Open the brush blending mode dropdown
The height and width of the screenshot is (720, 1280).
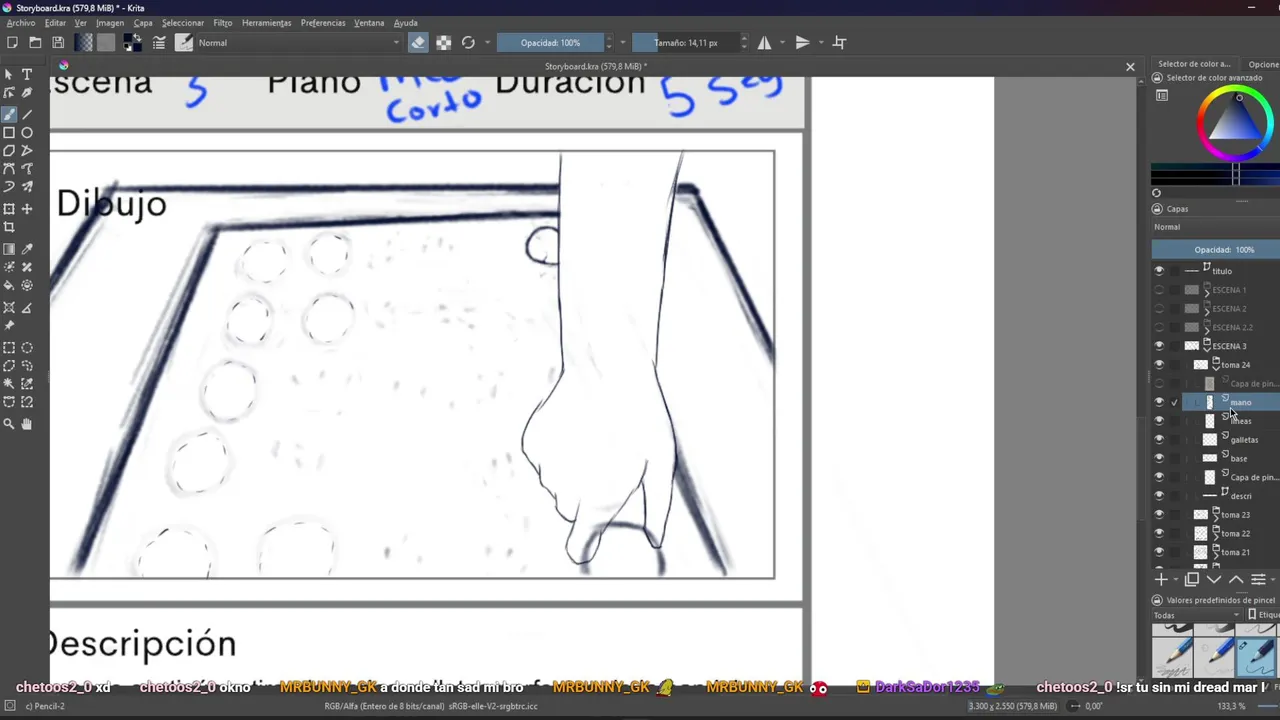pos(298,42)
